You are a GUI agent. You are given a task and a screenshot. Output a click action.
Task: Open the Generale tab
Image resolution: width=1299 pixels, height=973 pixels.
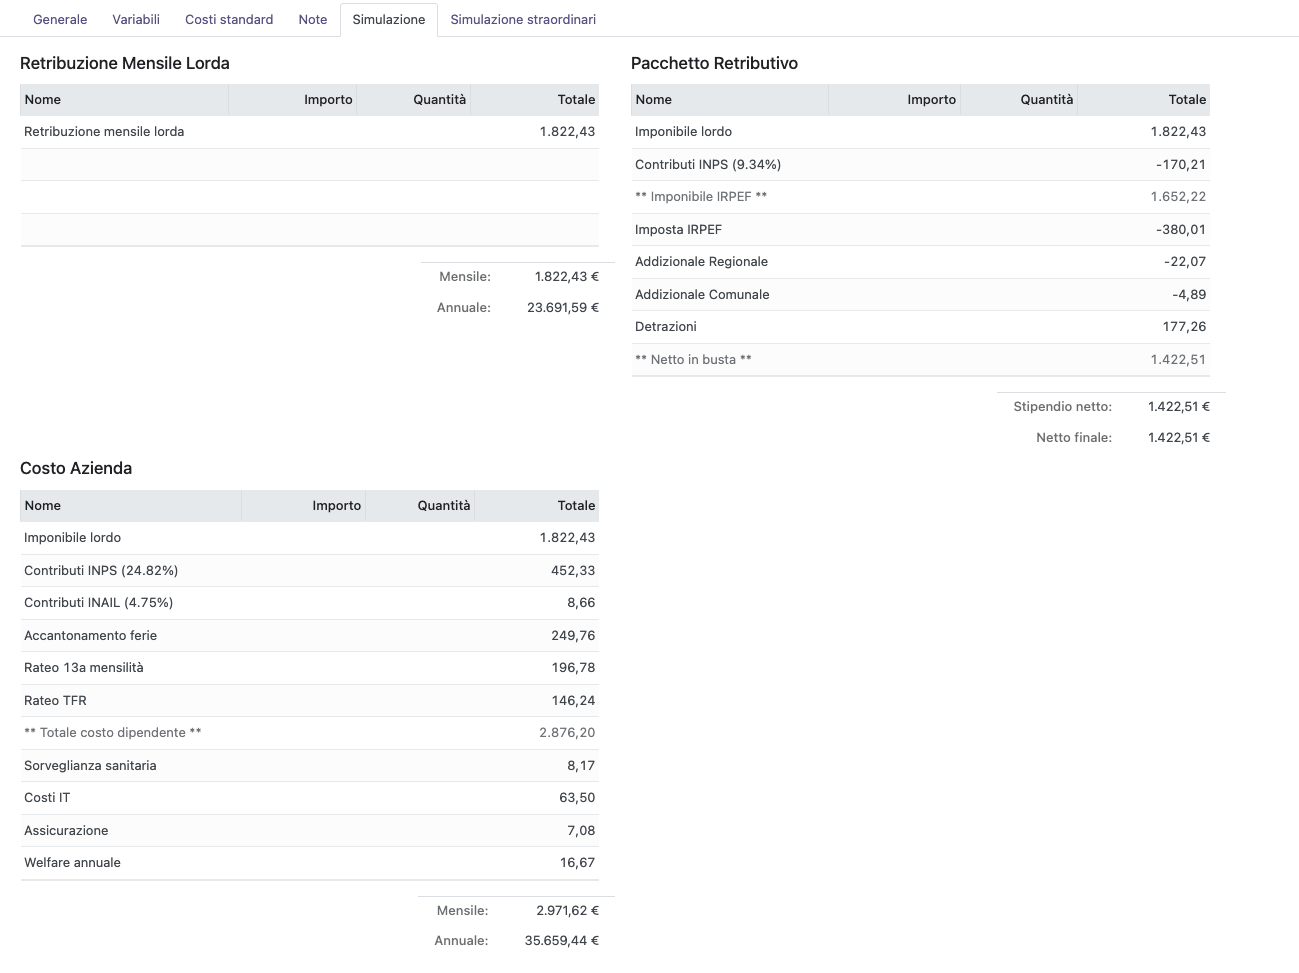pyautogui.click(x=60, y=19)
